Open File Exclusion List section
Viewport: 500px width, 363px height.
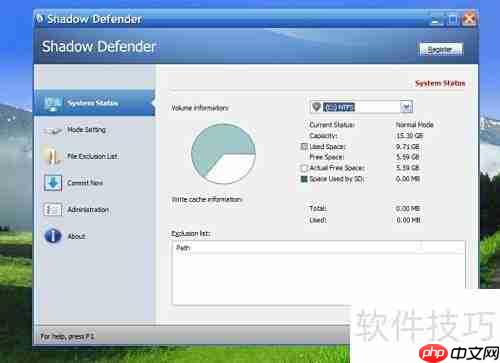(92, 156)
